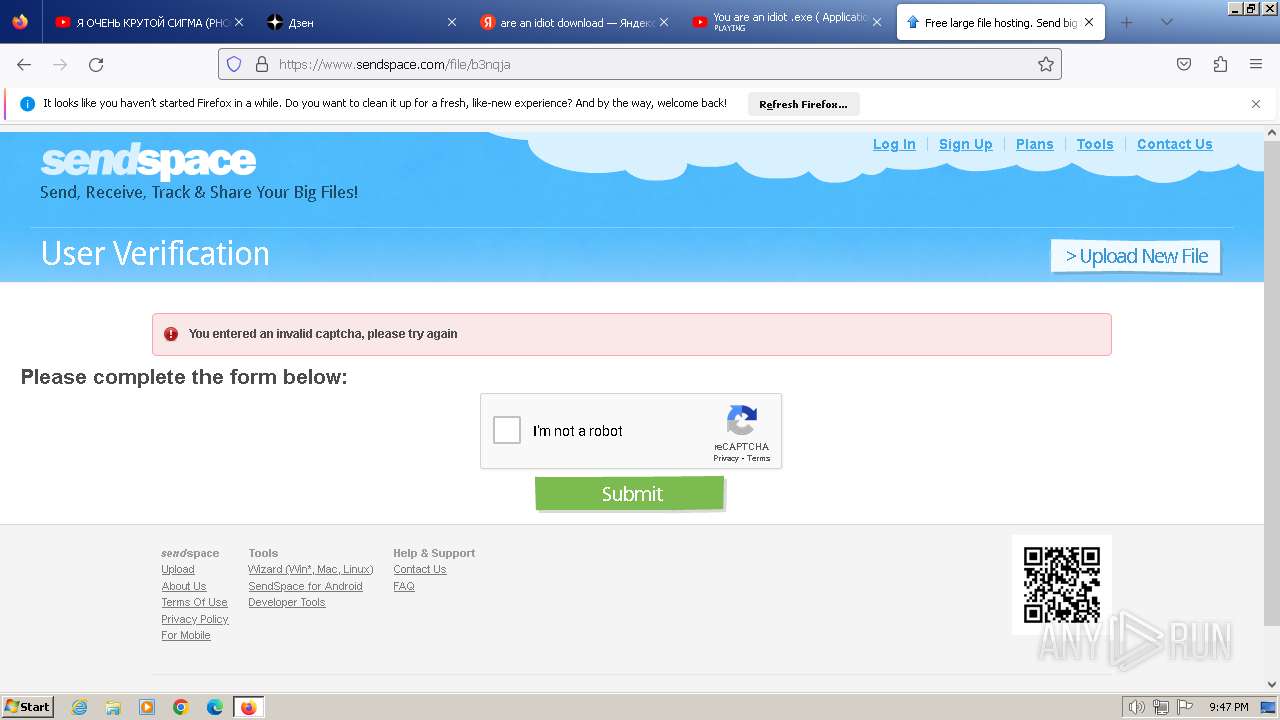
Task: Launch Internet Explorer from the taskbar
Action: pyautogui.click(x=79, y=707)
